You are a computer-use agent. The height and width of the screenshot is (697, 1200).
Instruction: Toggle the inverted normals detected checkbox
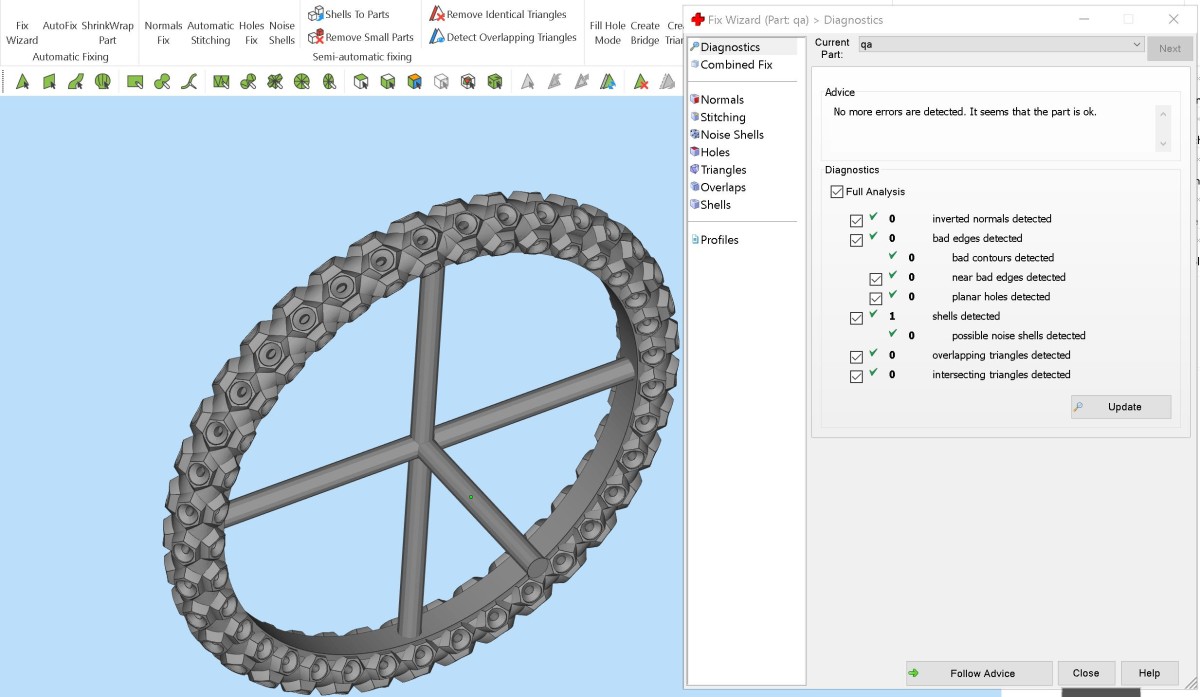coord(856,220)
